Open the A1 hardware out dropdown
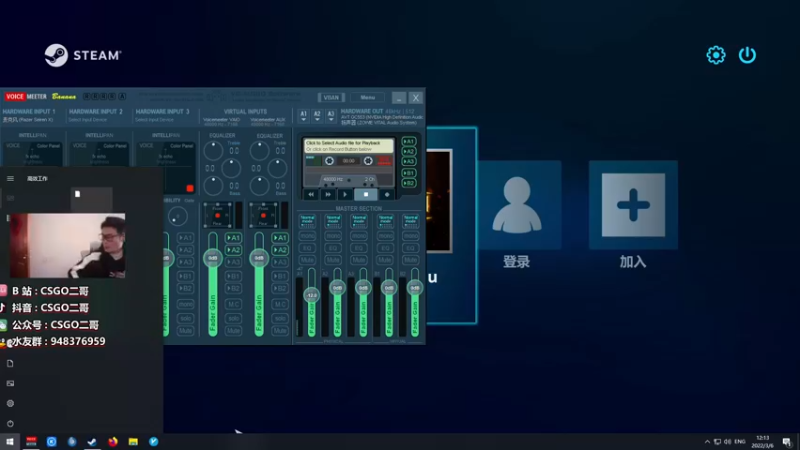This screenshot has height=450, width=800. tap(303, 116)
